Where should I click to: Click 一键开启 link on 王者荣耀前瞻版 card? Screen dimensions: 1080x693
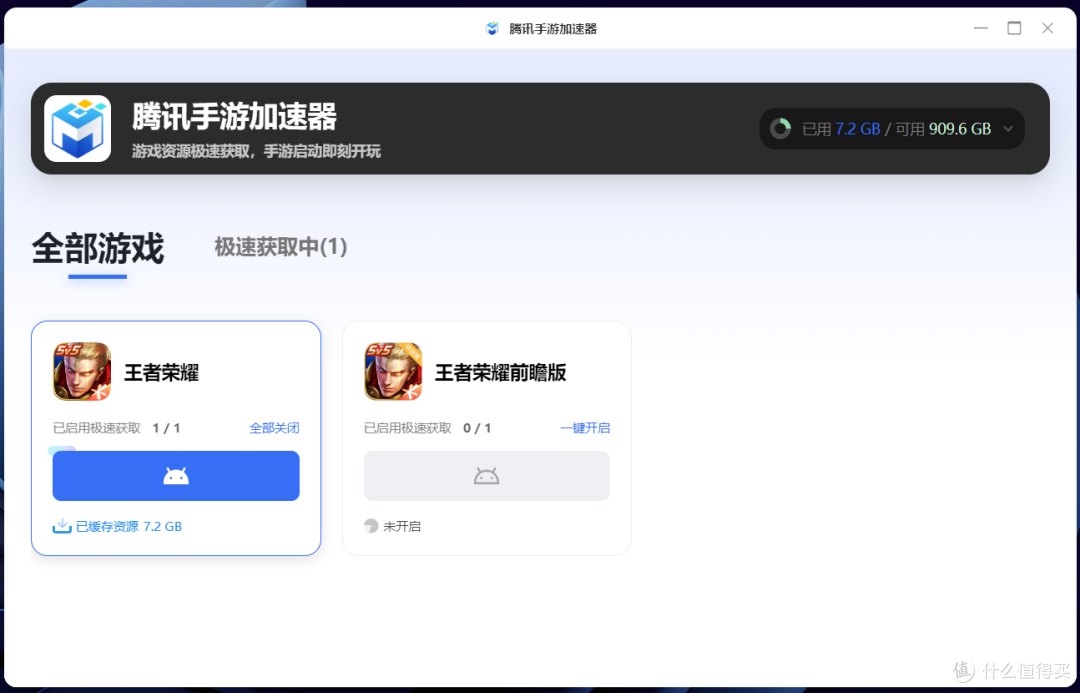[x=585, y=428]
